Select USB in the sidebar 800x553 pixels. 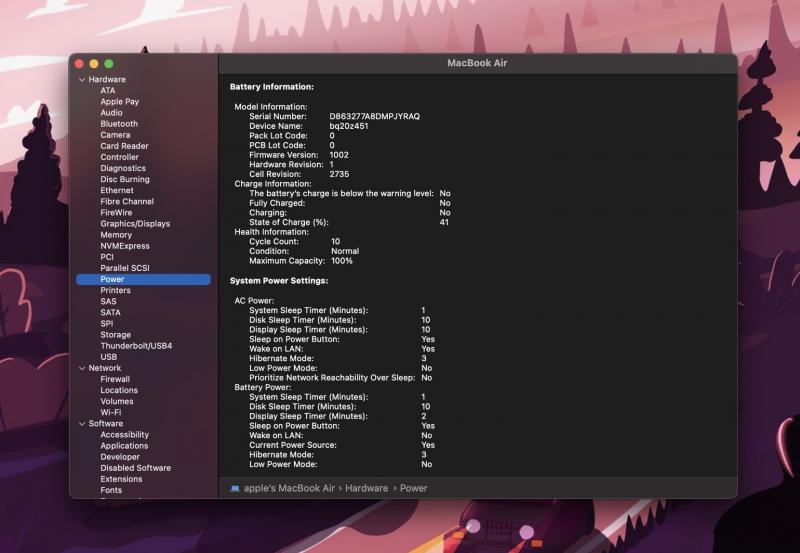109,357
